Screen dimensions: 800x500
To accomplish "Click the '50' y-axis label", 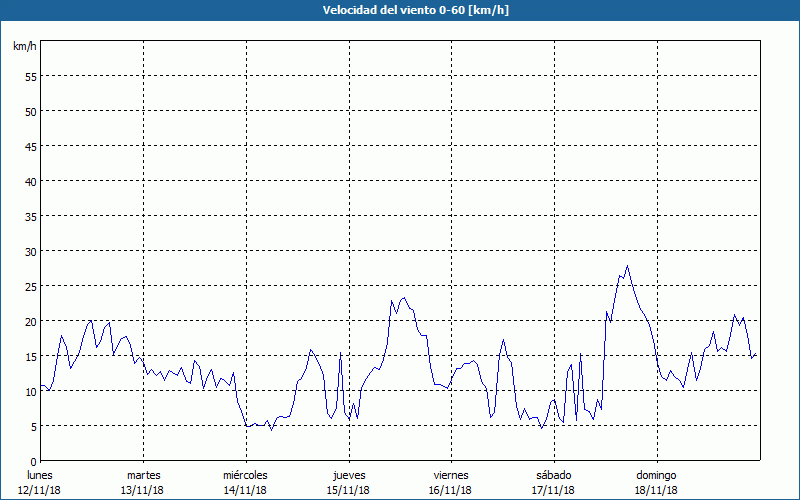I will point(31,111).
